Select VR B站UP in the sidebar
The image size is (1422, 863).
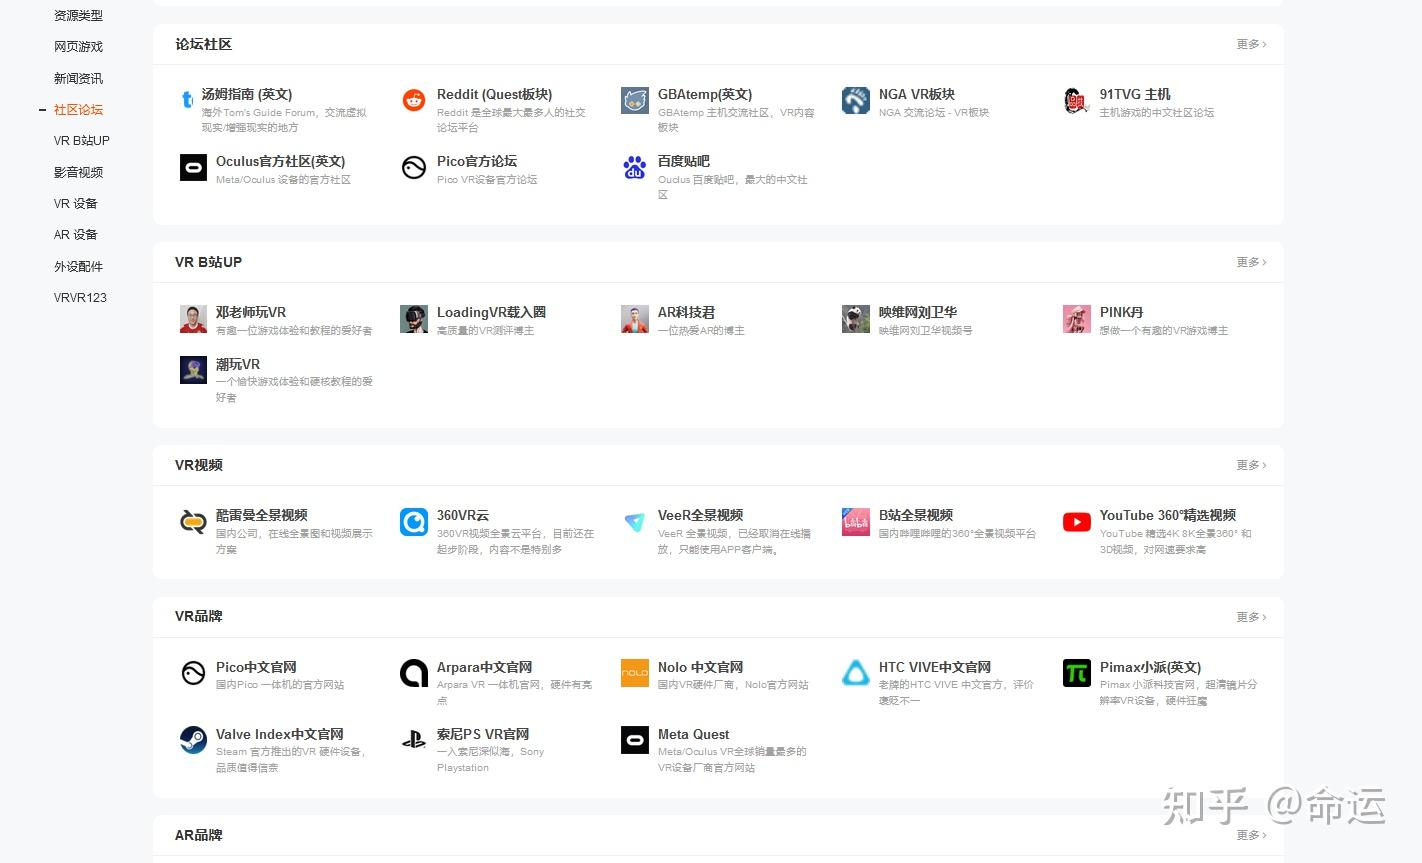click(82, 141)
